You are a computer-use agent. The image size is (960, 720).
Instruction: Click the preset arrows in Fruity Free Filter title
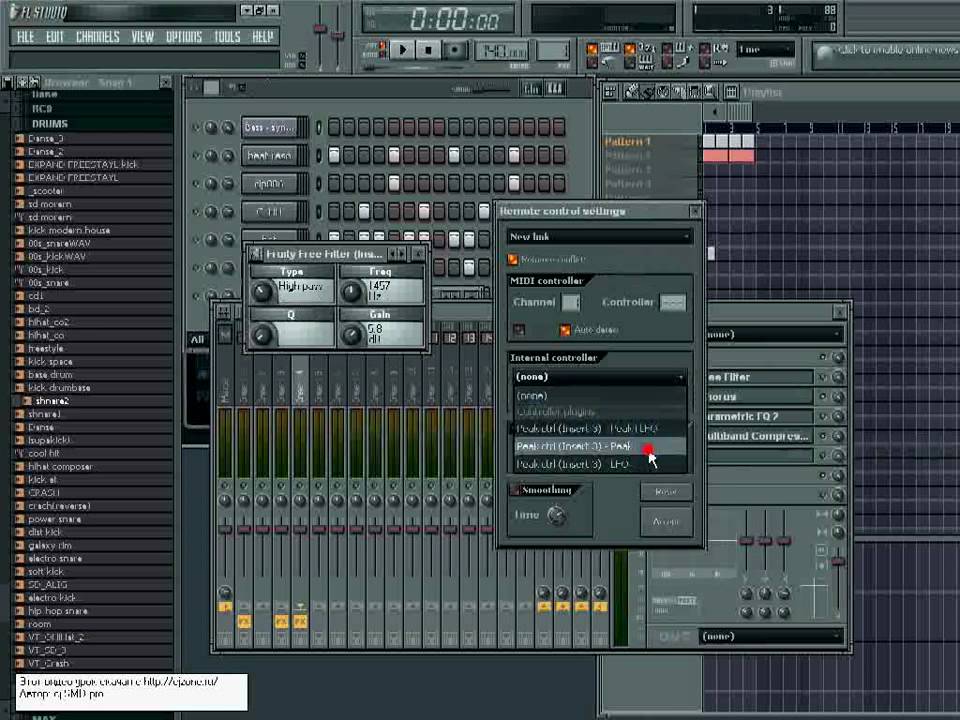point(398,253)
